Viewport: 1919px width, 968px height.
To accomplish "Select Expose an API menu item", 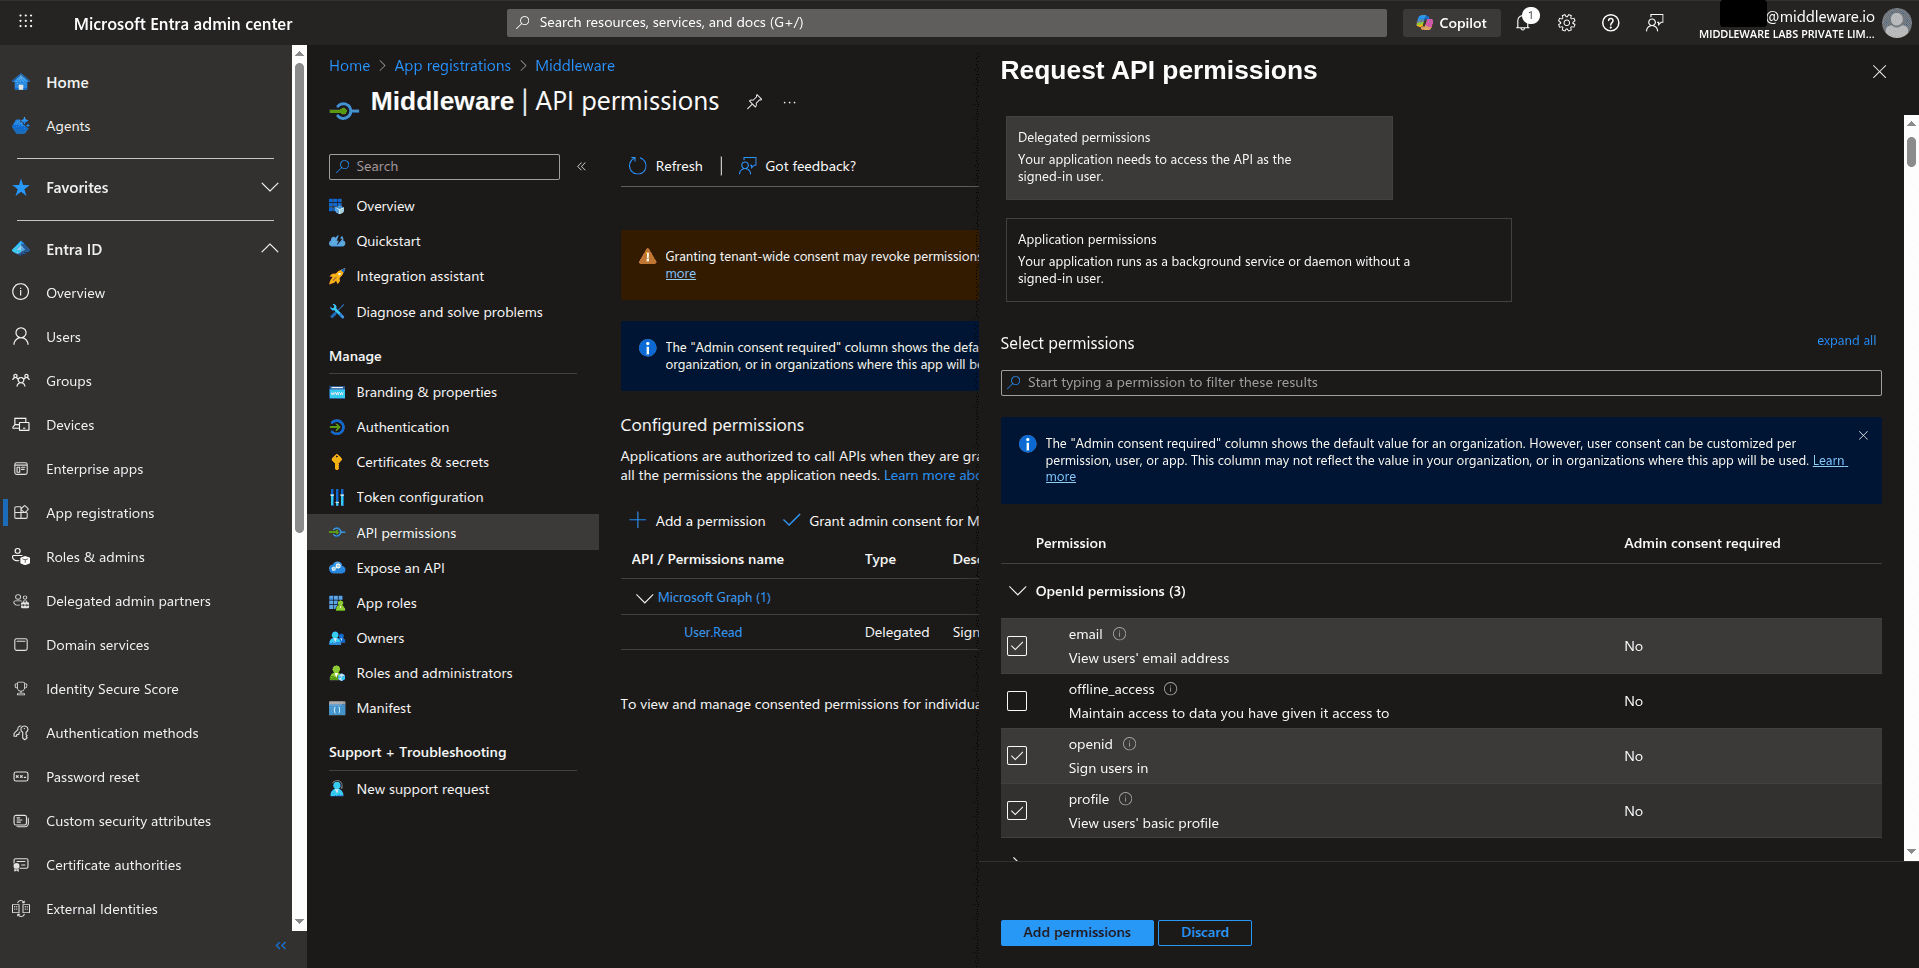I will coord(400,567).
